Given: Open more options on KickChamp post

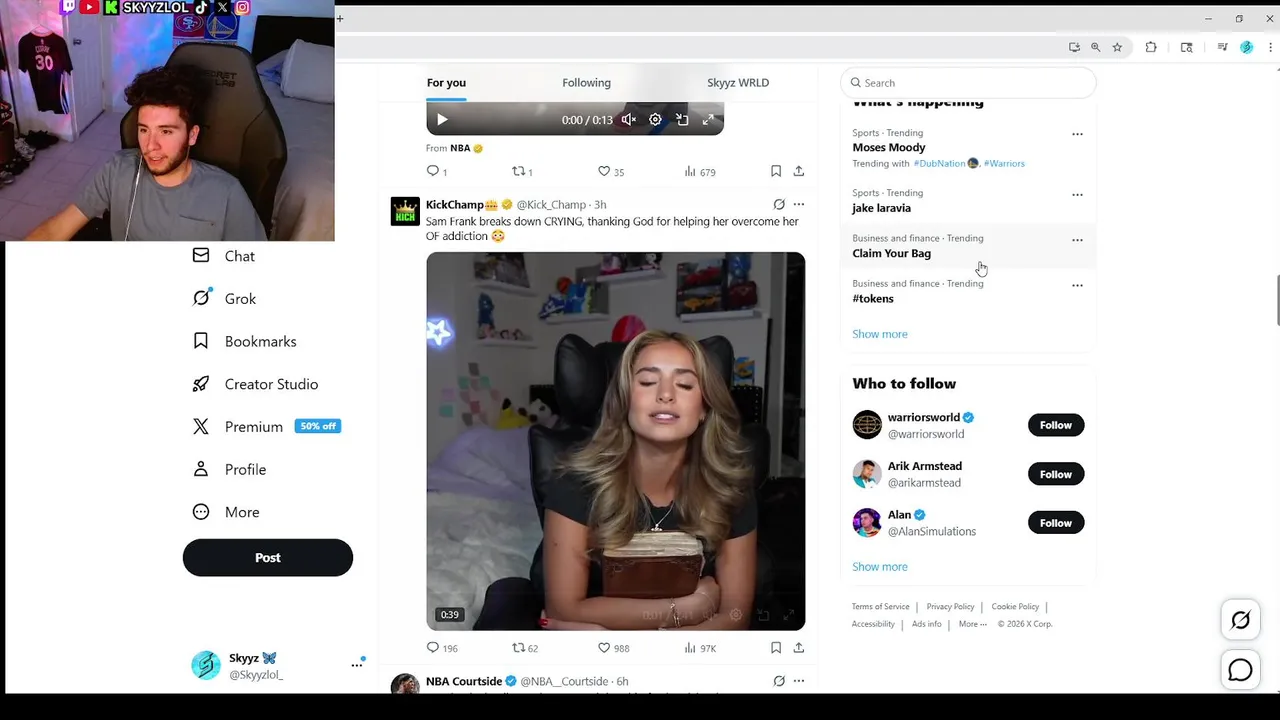Looking at the screenshot, I should click(x=798, y=204).
